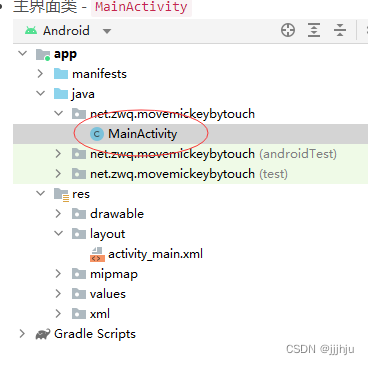This screenshot has height=365, width=369.
Task: Collapse the main net.zwq.movemickeybytouch package chevron
Action: tap(59, 113)
